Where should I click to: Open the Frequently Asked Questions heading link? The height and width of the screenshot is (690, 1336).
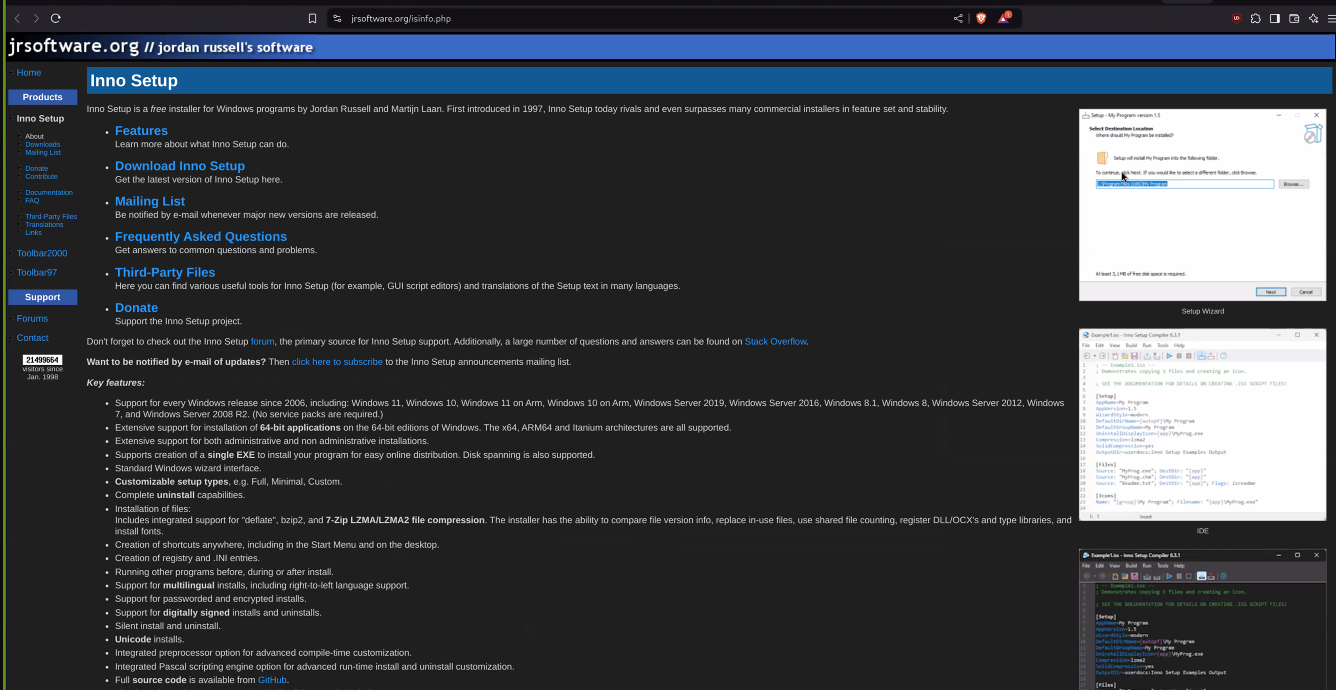click(201, 237)
